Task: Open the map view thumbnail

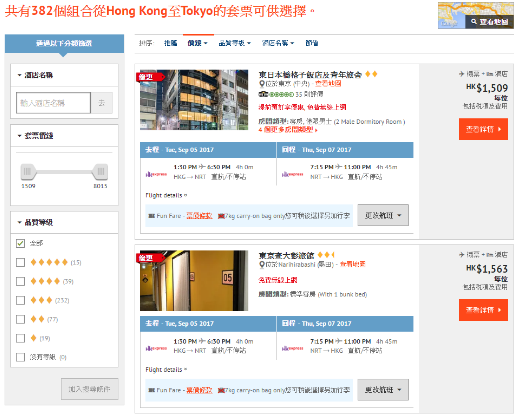Action: pyautogui.click(x=476, y=15)
